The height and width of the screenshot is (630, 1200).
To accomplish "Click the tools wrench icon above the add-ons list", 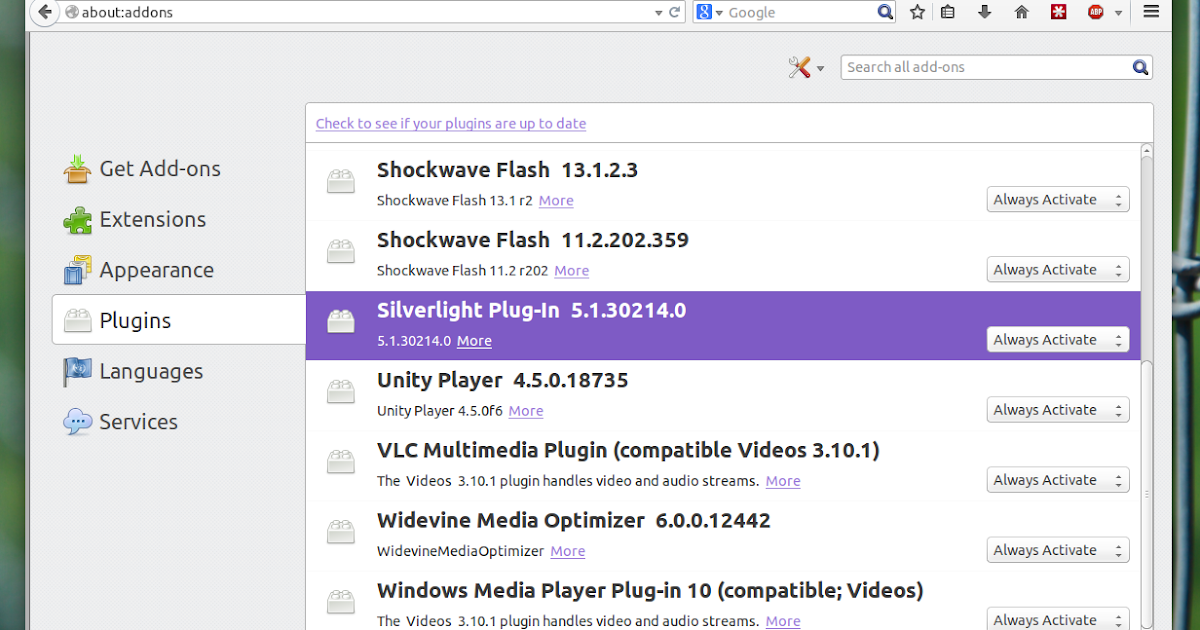I will (799, 67).
